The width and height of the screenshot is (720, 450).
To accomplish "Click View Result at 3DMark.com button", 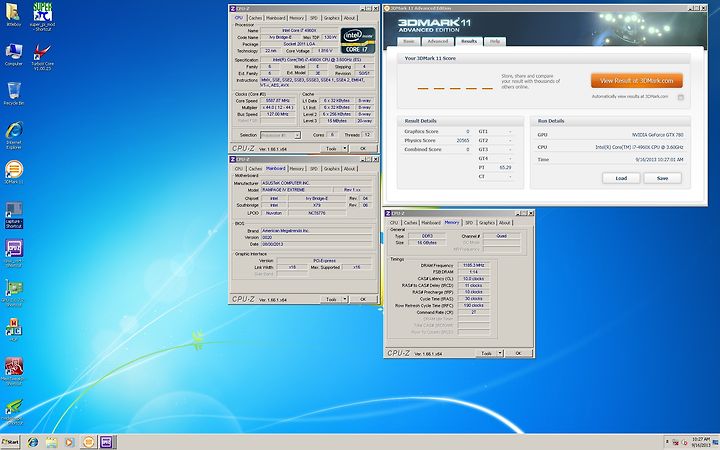I will 636,80.
